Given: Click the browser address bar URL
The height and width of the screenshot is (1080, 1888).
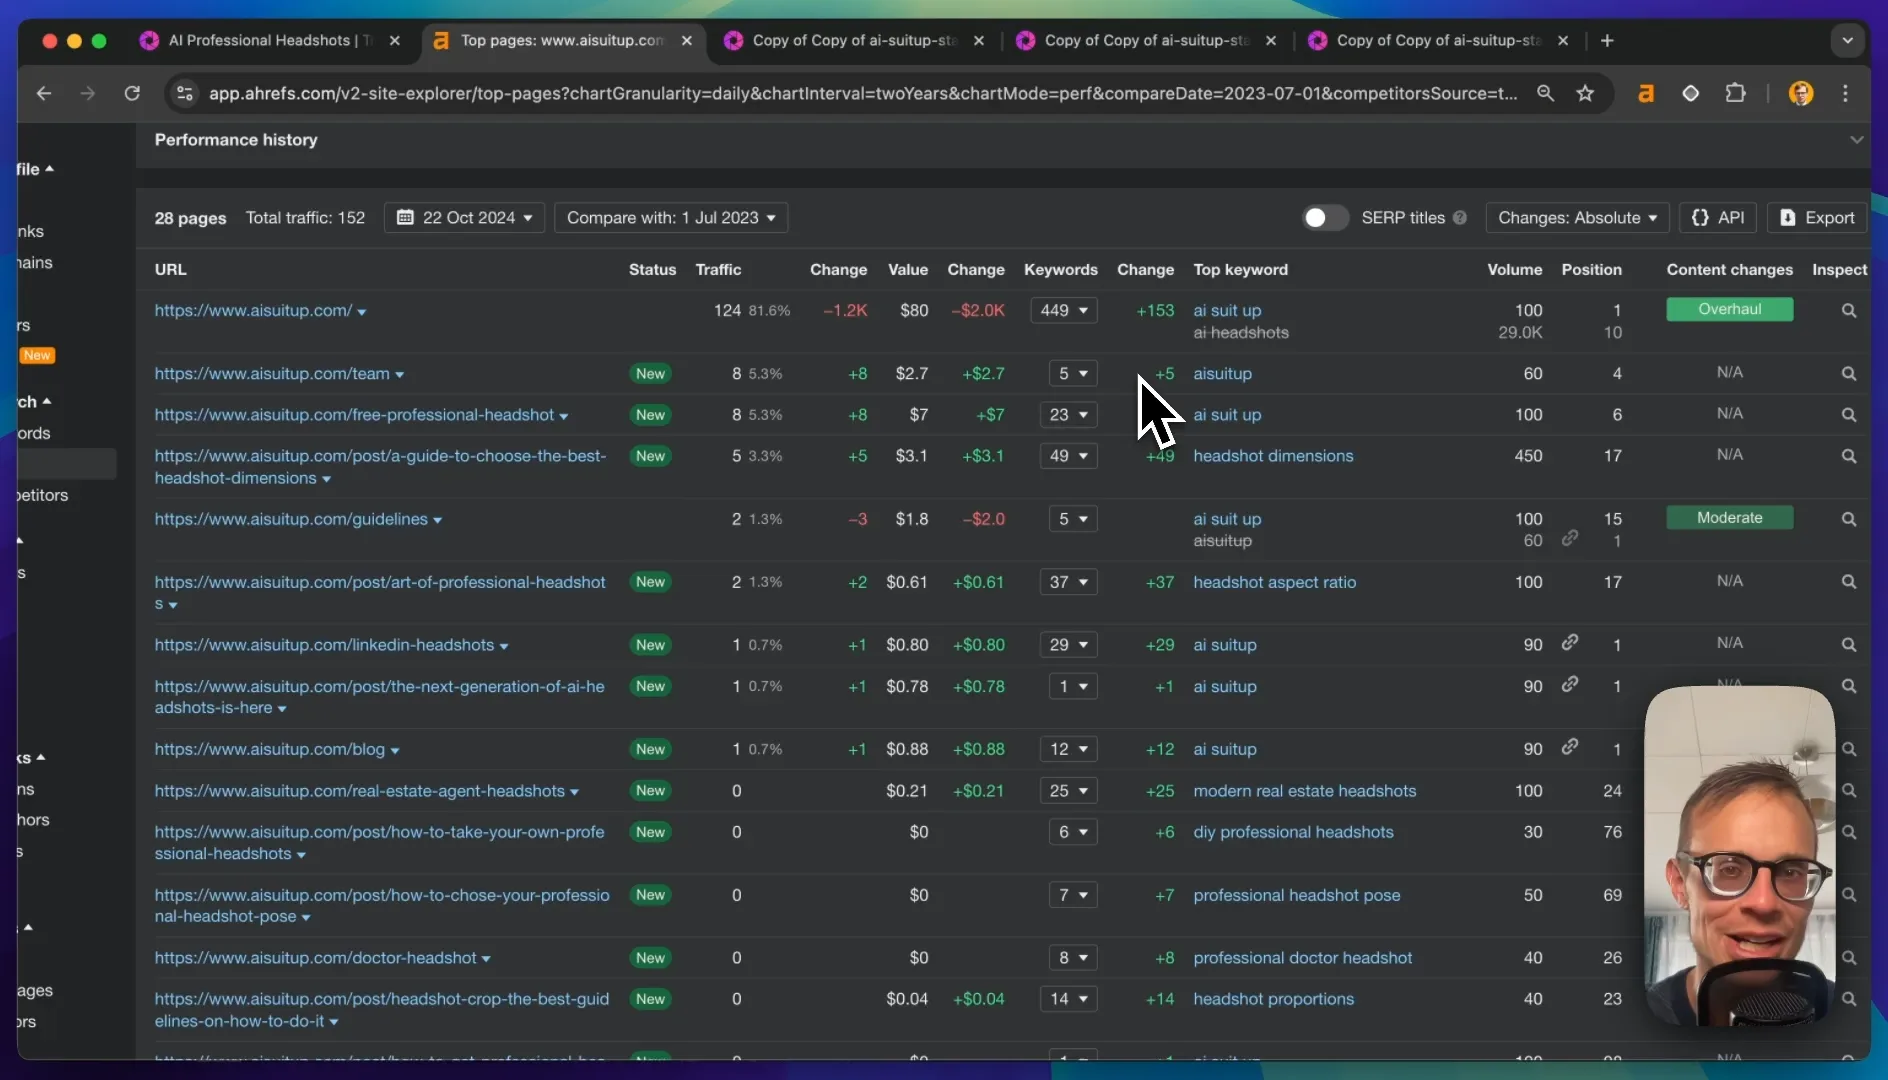Looking at the screenshot, I should [x=862, y=93].
